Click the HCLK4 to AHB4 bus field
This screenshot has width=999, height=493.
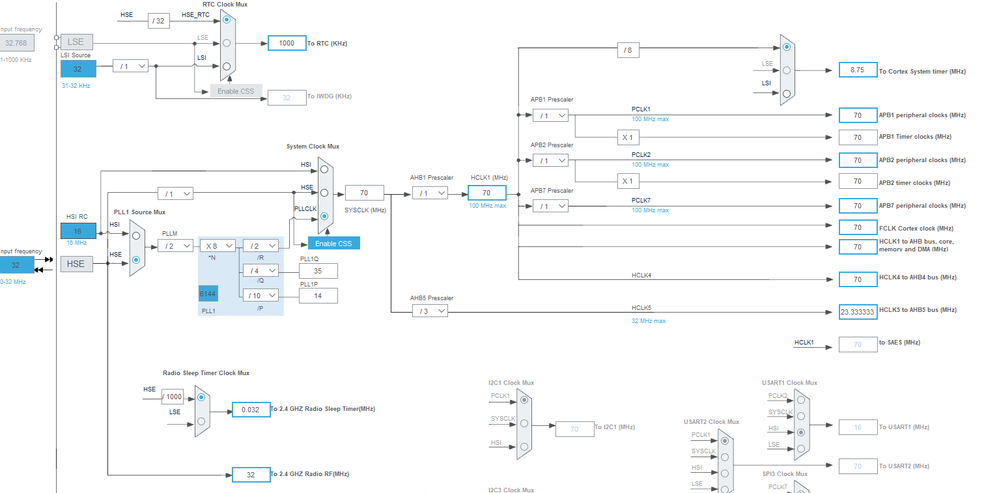pyautogui.click(x=858, y=279)
